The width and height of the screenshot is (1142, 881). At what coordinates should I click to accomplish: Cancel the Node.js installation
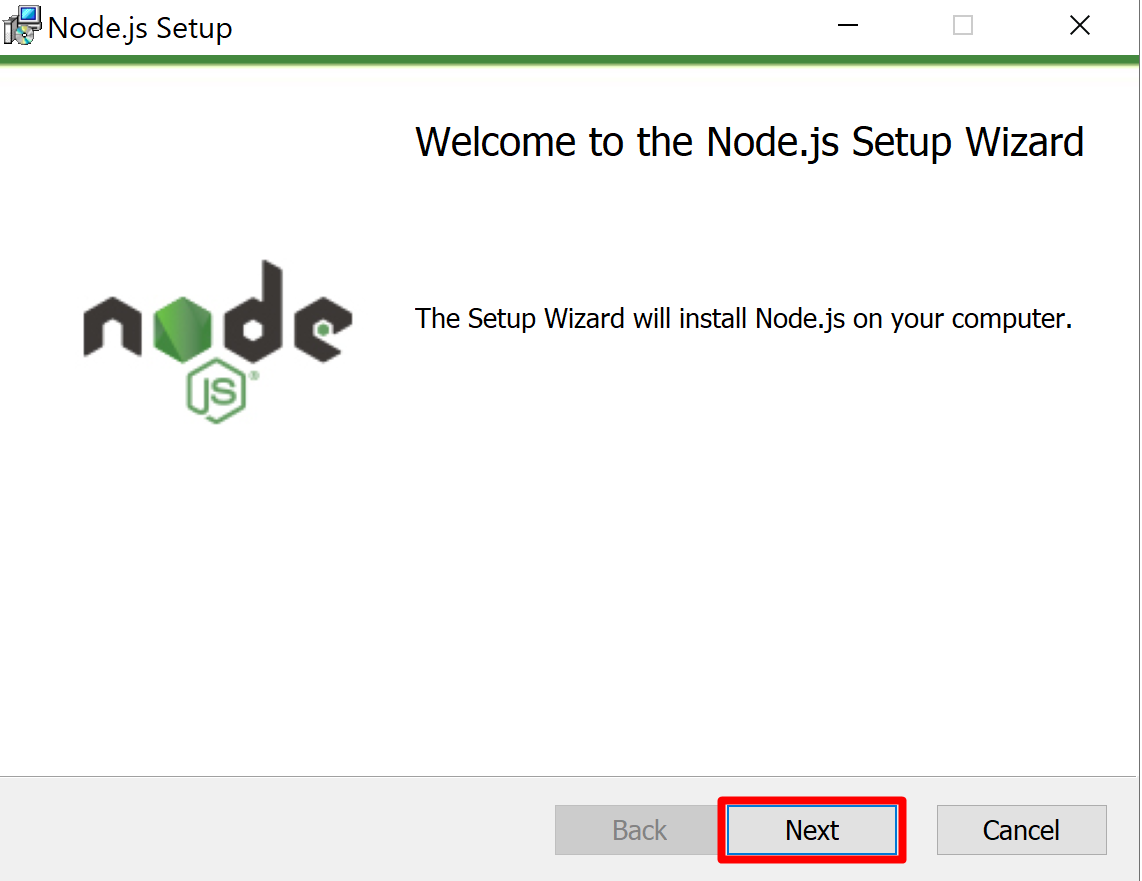(1021, 830)
